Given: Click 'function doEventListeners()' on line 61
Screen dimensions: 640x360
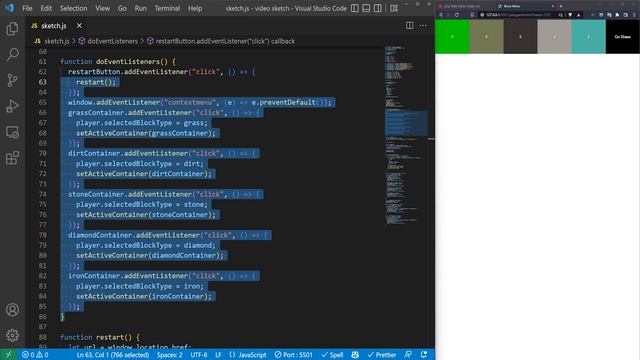Looking at the screenshot, I should pyautogui.click(x=114, y=62).
